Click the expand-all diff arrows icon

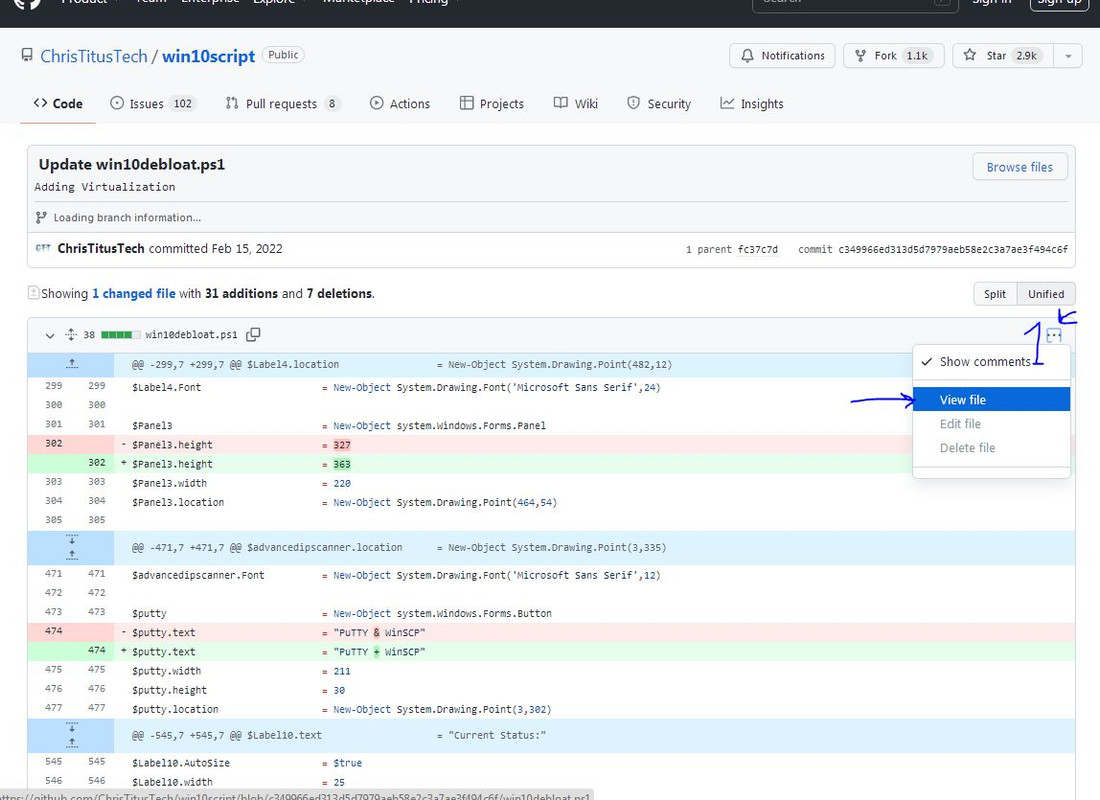click(x=71, y=335)
